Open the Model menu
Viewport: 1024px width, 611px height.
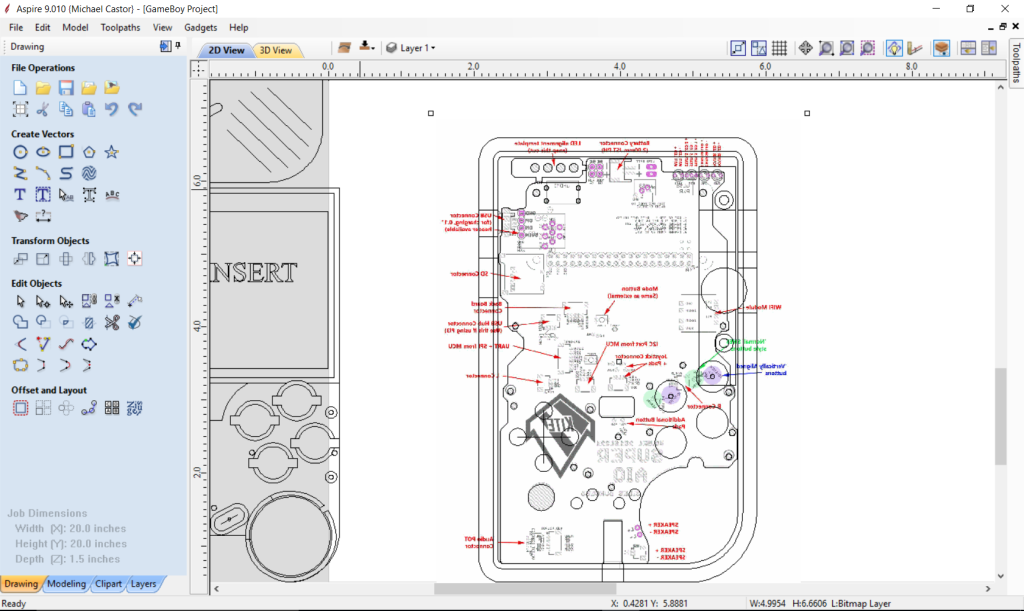pyautogui.click(x=75, y=27)
